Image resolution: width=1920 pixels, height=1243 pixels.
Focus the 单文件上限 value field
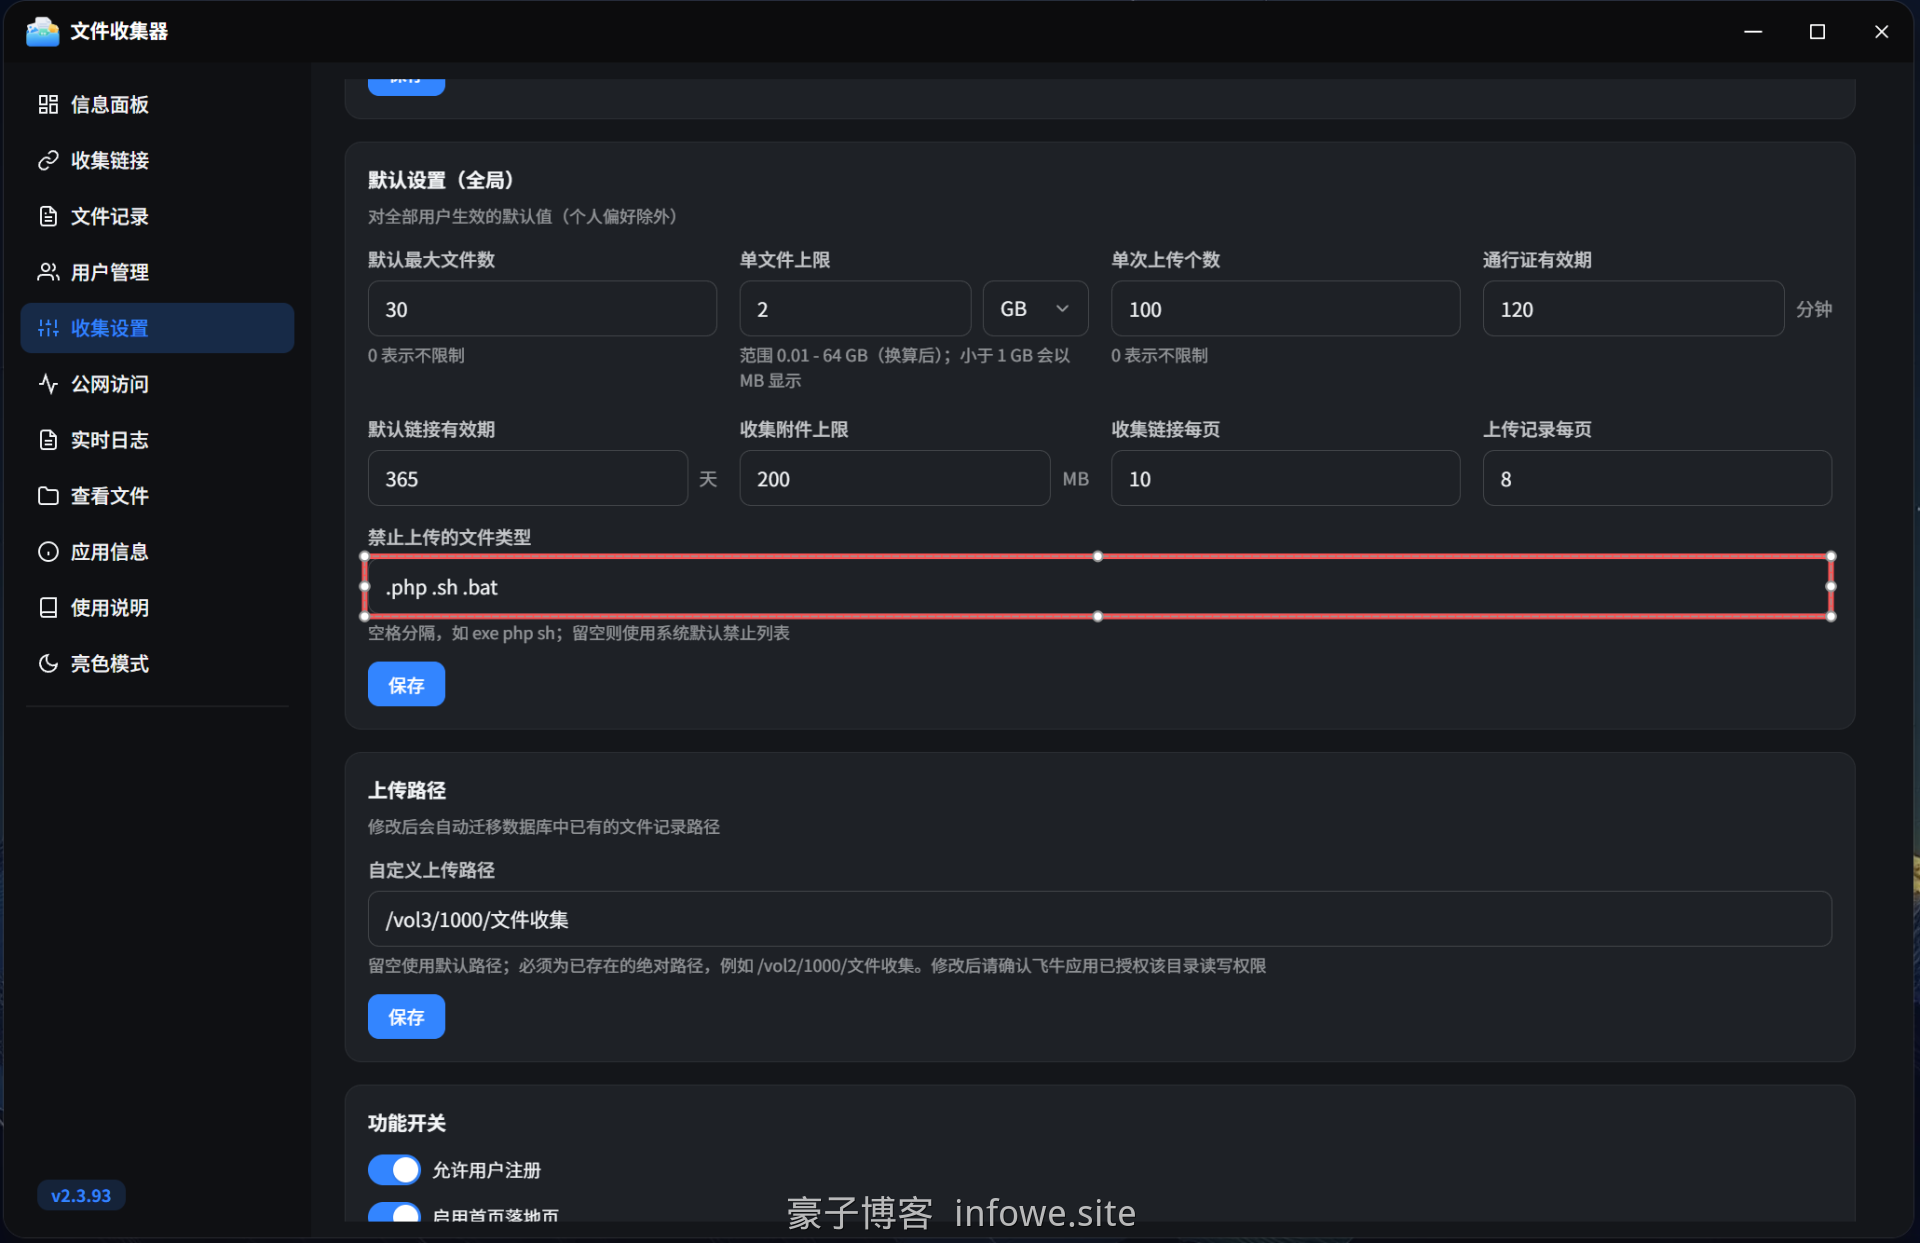pyautogui.click(x=855, y=309)
